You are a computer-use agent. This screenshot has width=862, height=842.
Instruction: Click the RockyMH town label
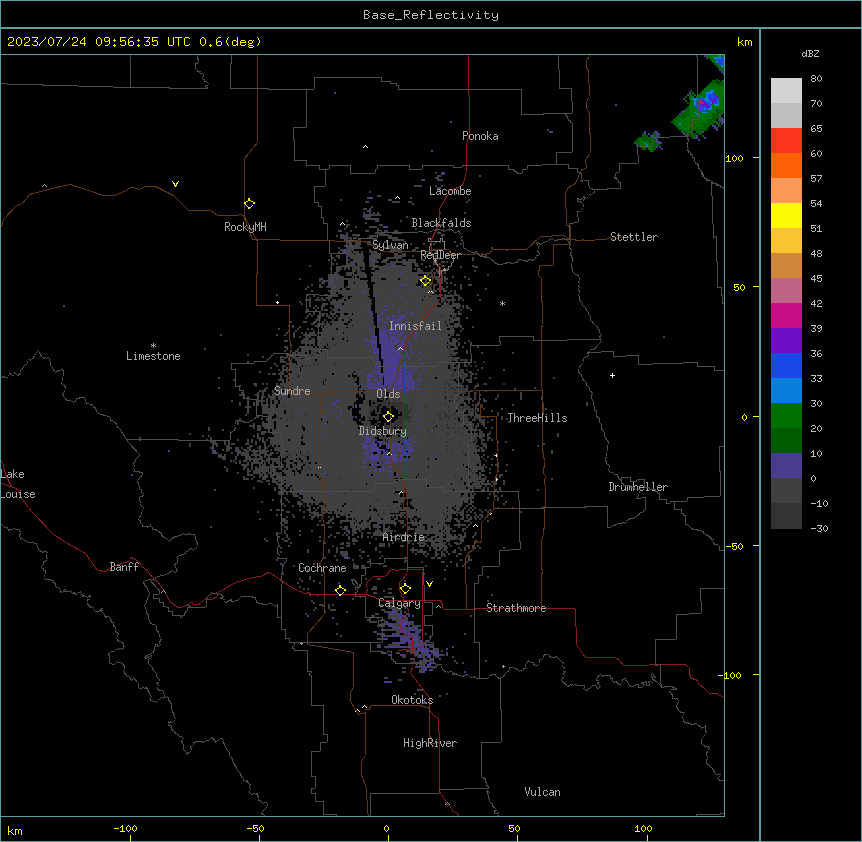pos(245,227)
